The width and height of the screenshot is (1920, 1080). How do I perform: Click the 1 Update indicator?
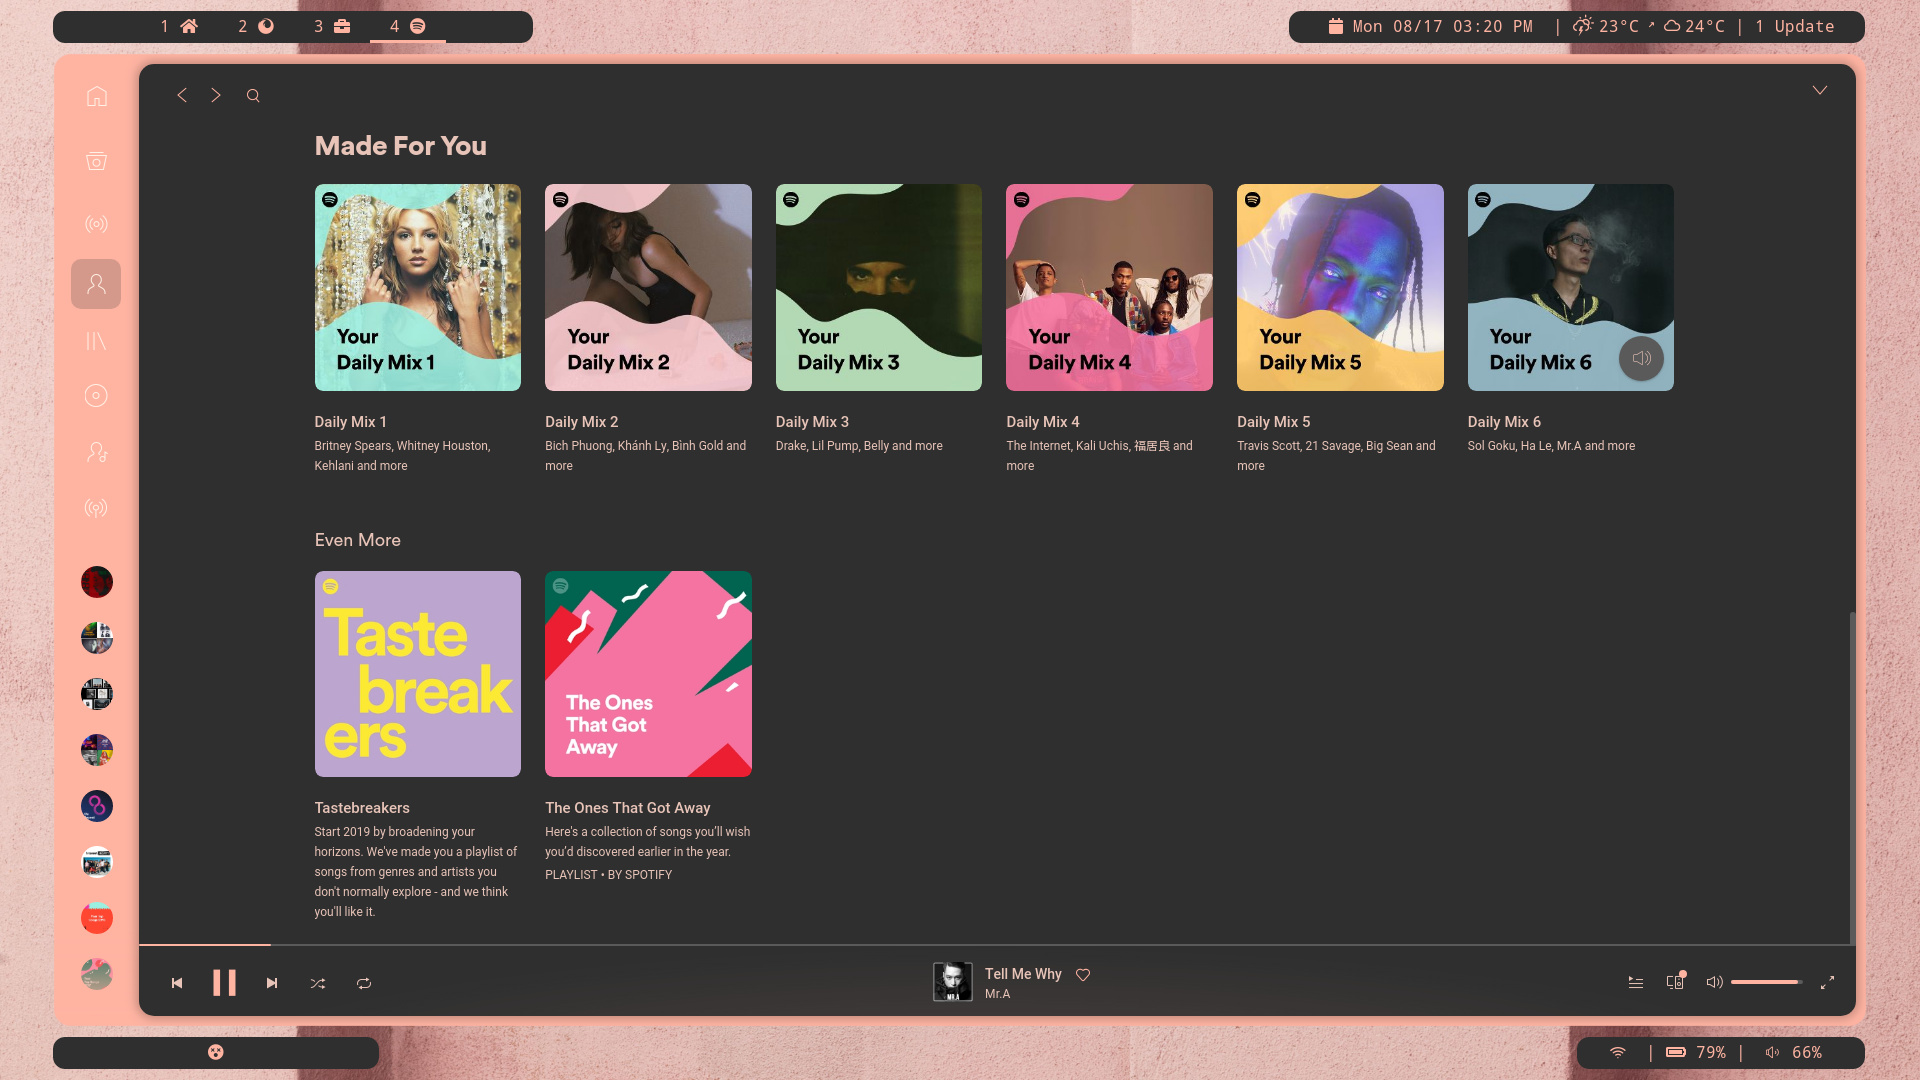coord(1794,26)
